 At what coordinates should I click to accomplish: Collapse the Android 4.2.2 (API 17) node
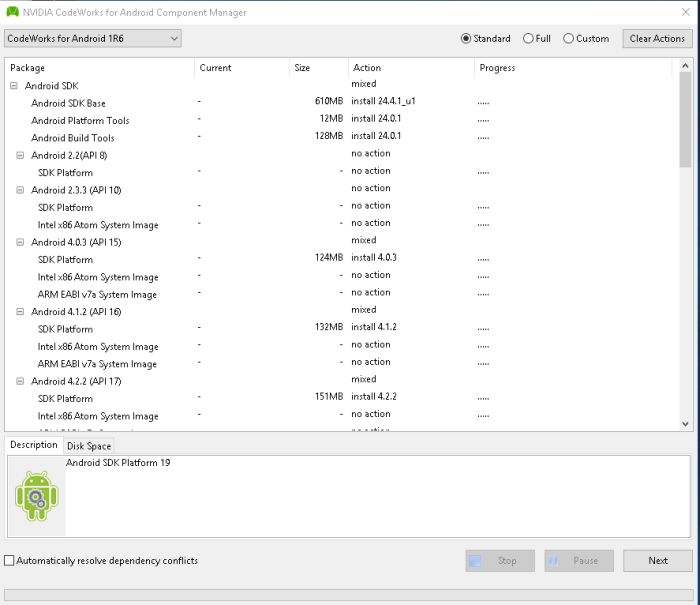tap(20, 381)
